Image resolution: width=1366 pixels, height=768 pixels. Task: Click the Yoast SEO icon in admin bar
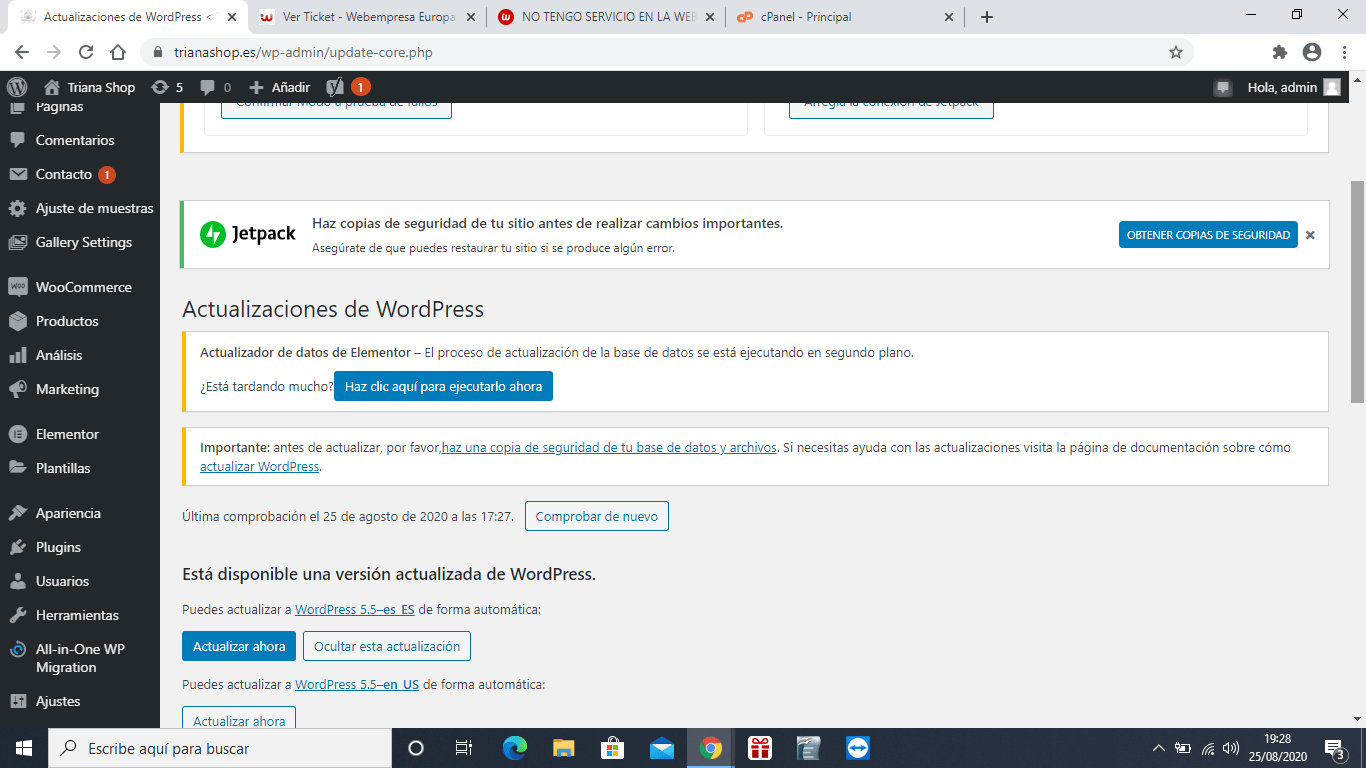(x=336, y=87)
